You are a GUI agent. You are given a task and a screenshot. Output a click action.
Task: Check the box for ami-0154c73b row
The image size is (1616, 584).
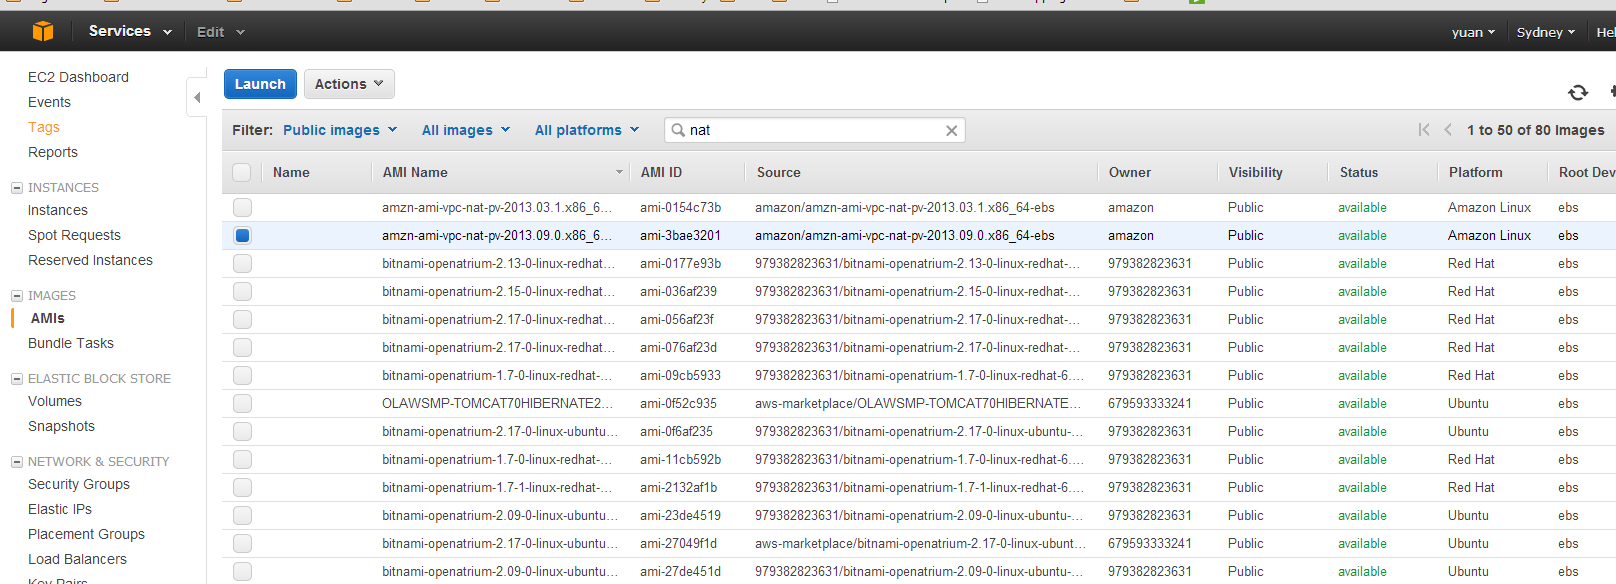(x=242, y=207)
